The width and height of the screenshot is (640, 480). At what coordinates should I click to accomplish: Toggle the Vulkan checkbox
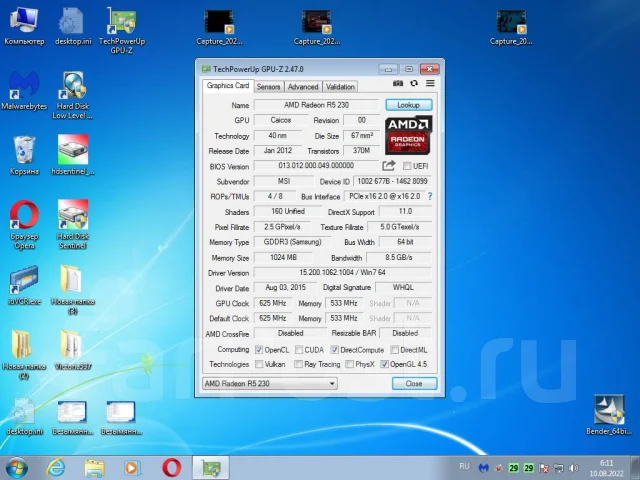coord(259,364)
